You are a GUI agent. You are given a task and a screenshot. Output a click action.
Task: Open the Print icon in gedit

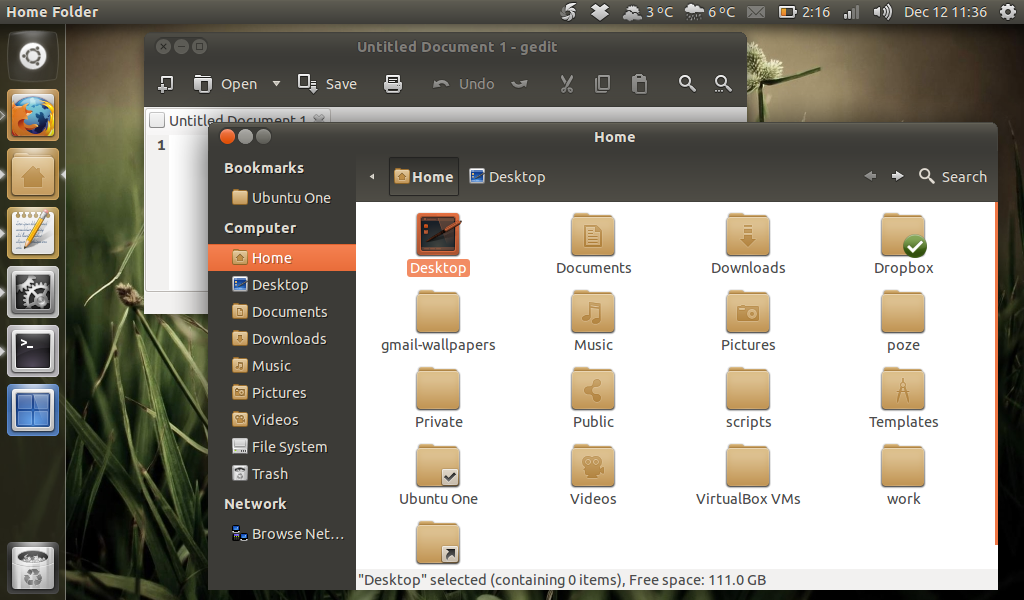click(393, 84)
